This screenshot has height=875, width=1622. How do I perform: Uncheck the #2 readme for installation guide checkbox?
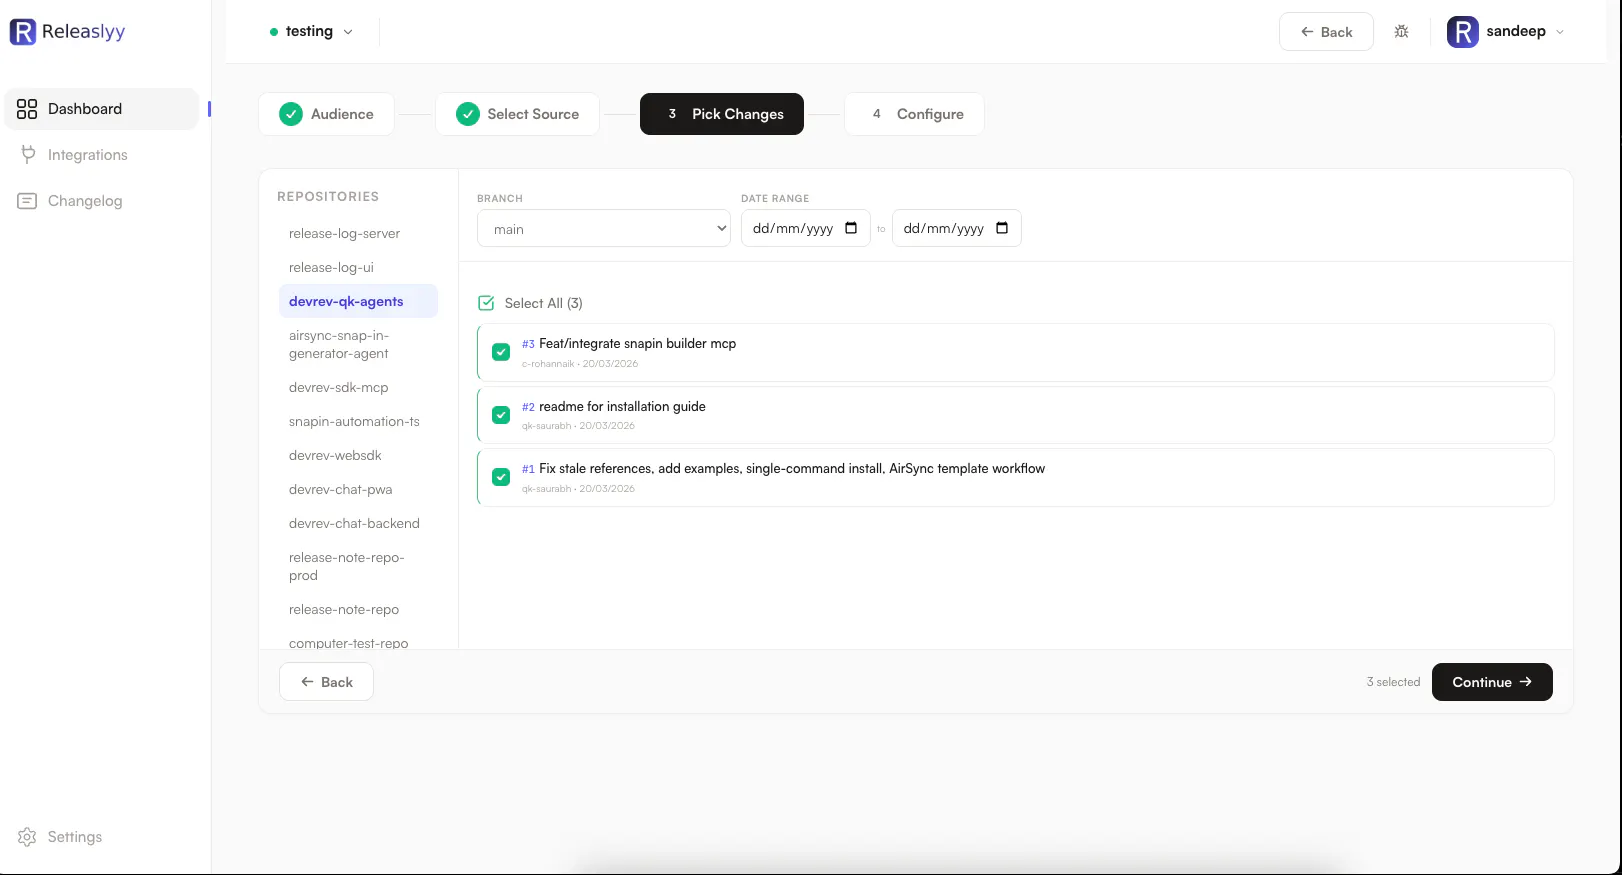click(501, 414)
